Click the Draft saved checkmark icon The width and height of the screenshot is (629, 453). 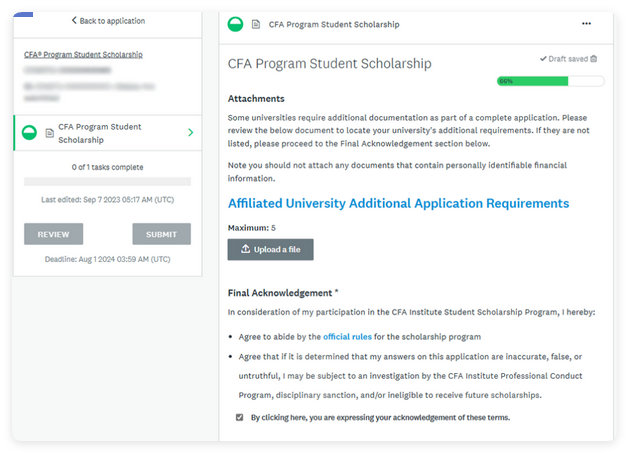pyautogui.click(x=543, y=59)
